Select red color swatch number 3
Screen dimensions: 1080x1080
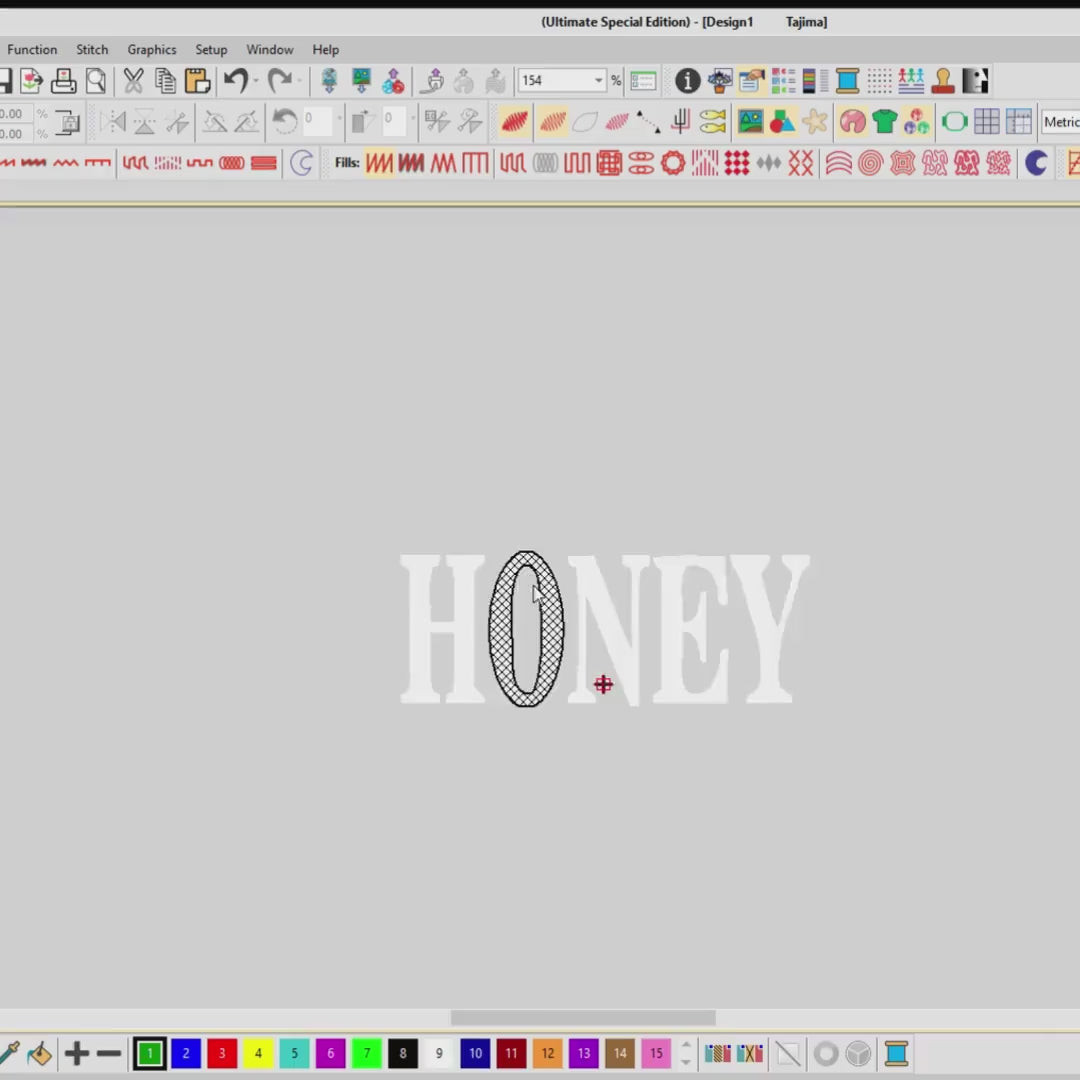pyautogui.click(x=221, y=1053)
